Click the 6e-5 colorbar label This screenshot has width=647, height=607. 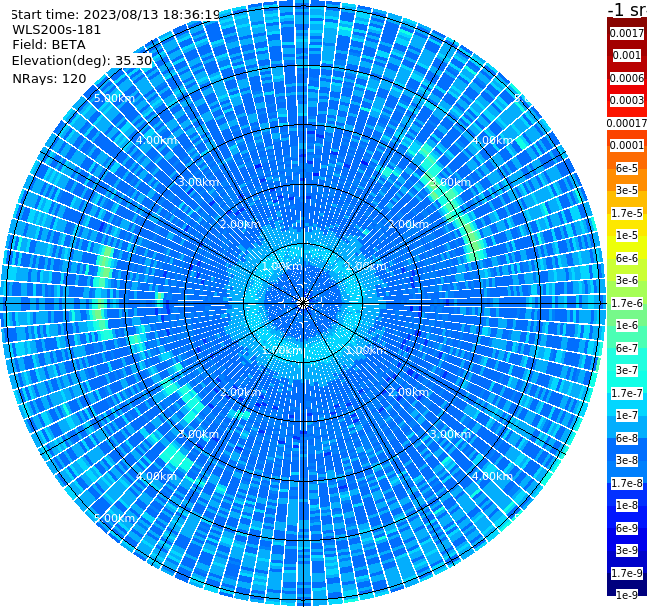click(627, 168)
